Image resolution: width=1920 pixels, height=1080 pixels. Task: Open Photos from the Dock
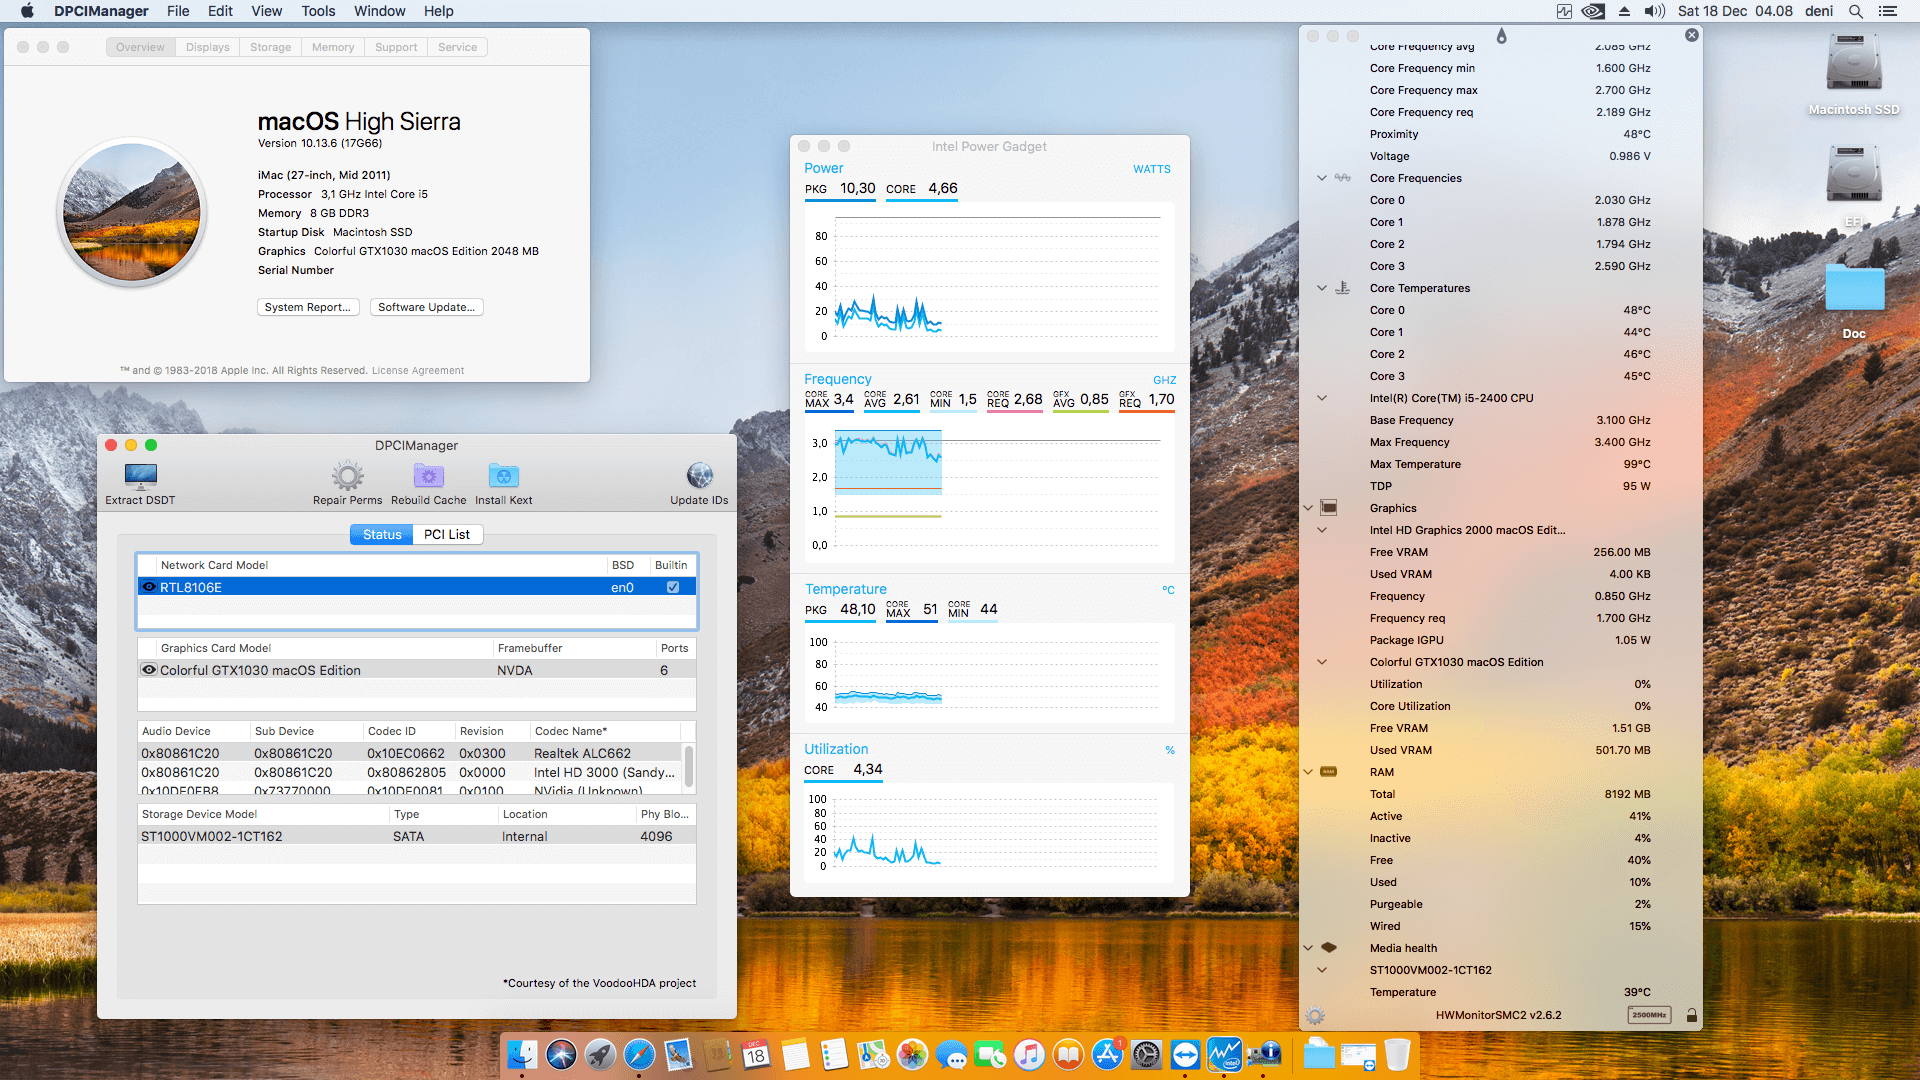pyautogui.click(x=912, y=1054)
